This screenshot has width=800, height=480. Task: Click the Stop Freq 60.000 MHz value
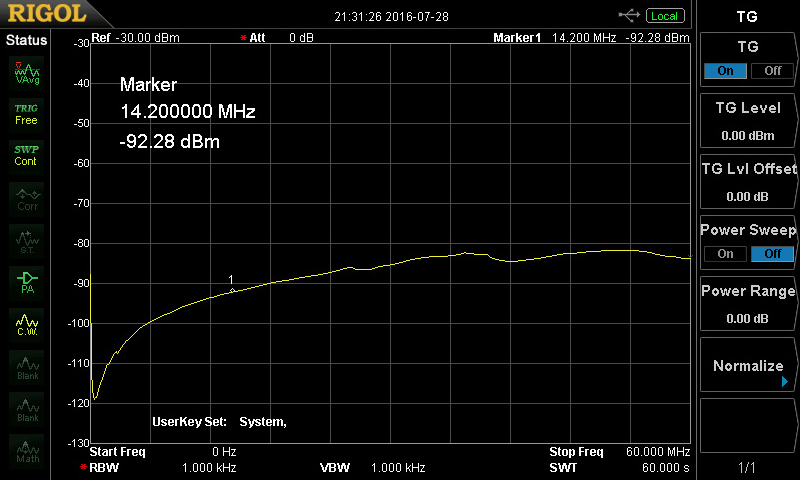pyautogui.click(x=657, y=452)
